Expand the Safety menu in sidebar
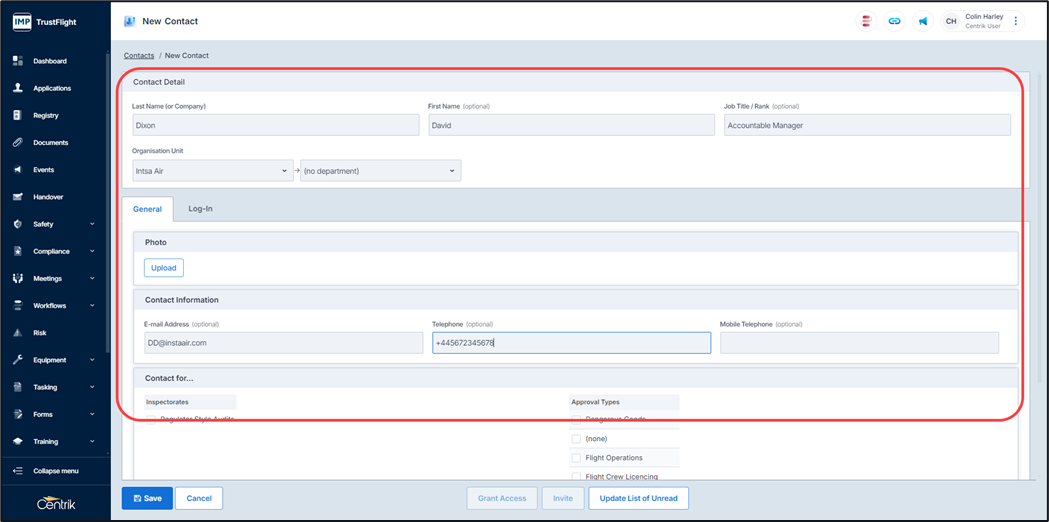 click(x=55, y=224)
